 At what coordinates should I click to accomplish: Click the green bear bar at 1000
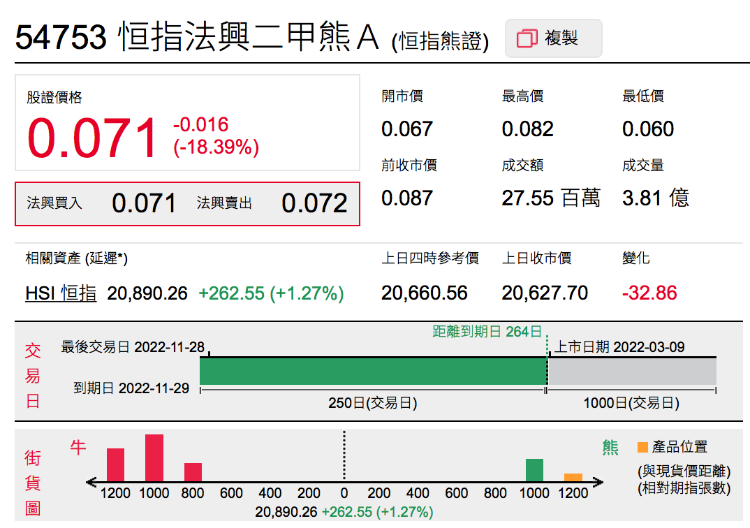[534, 470]
